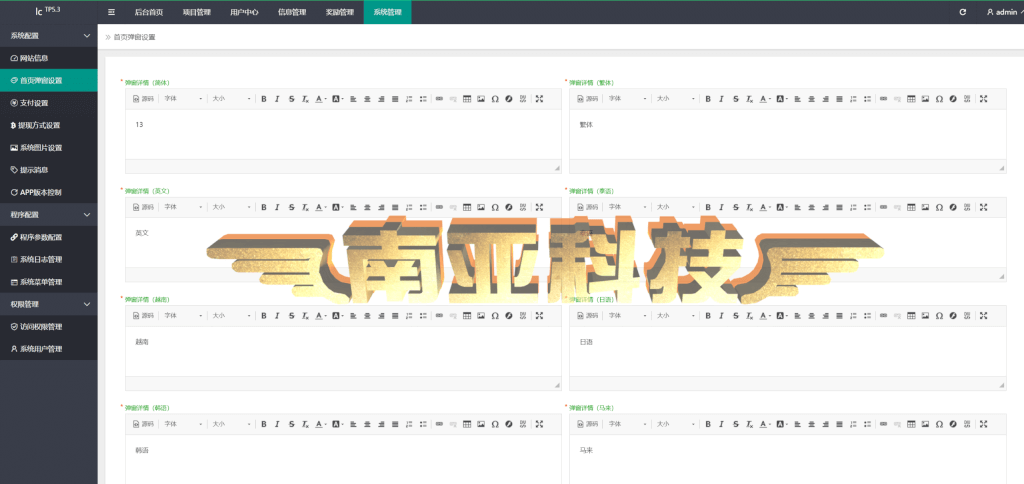The width and height of the screenshot is (1024, 484).
Task: Justify text in the 英文 editor
Action: (395, 207)
